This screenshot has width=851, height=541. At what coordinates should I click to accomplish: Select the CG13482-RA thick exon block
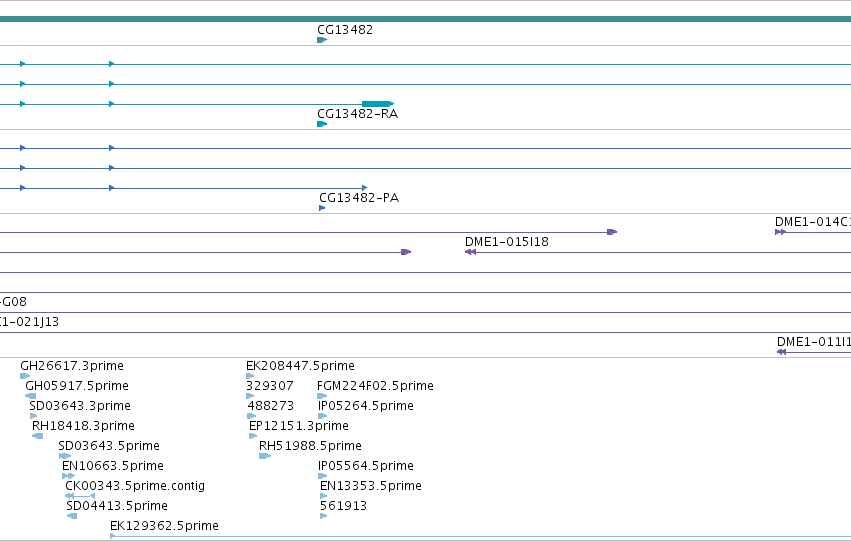click(378, 104)
